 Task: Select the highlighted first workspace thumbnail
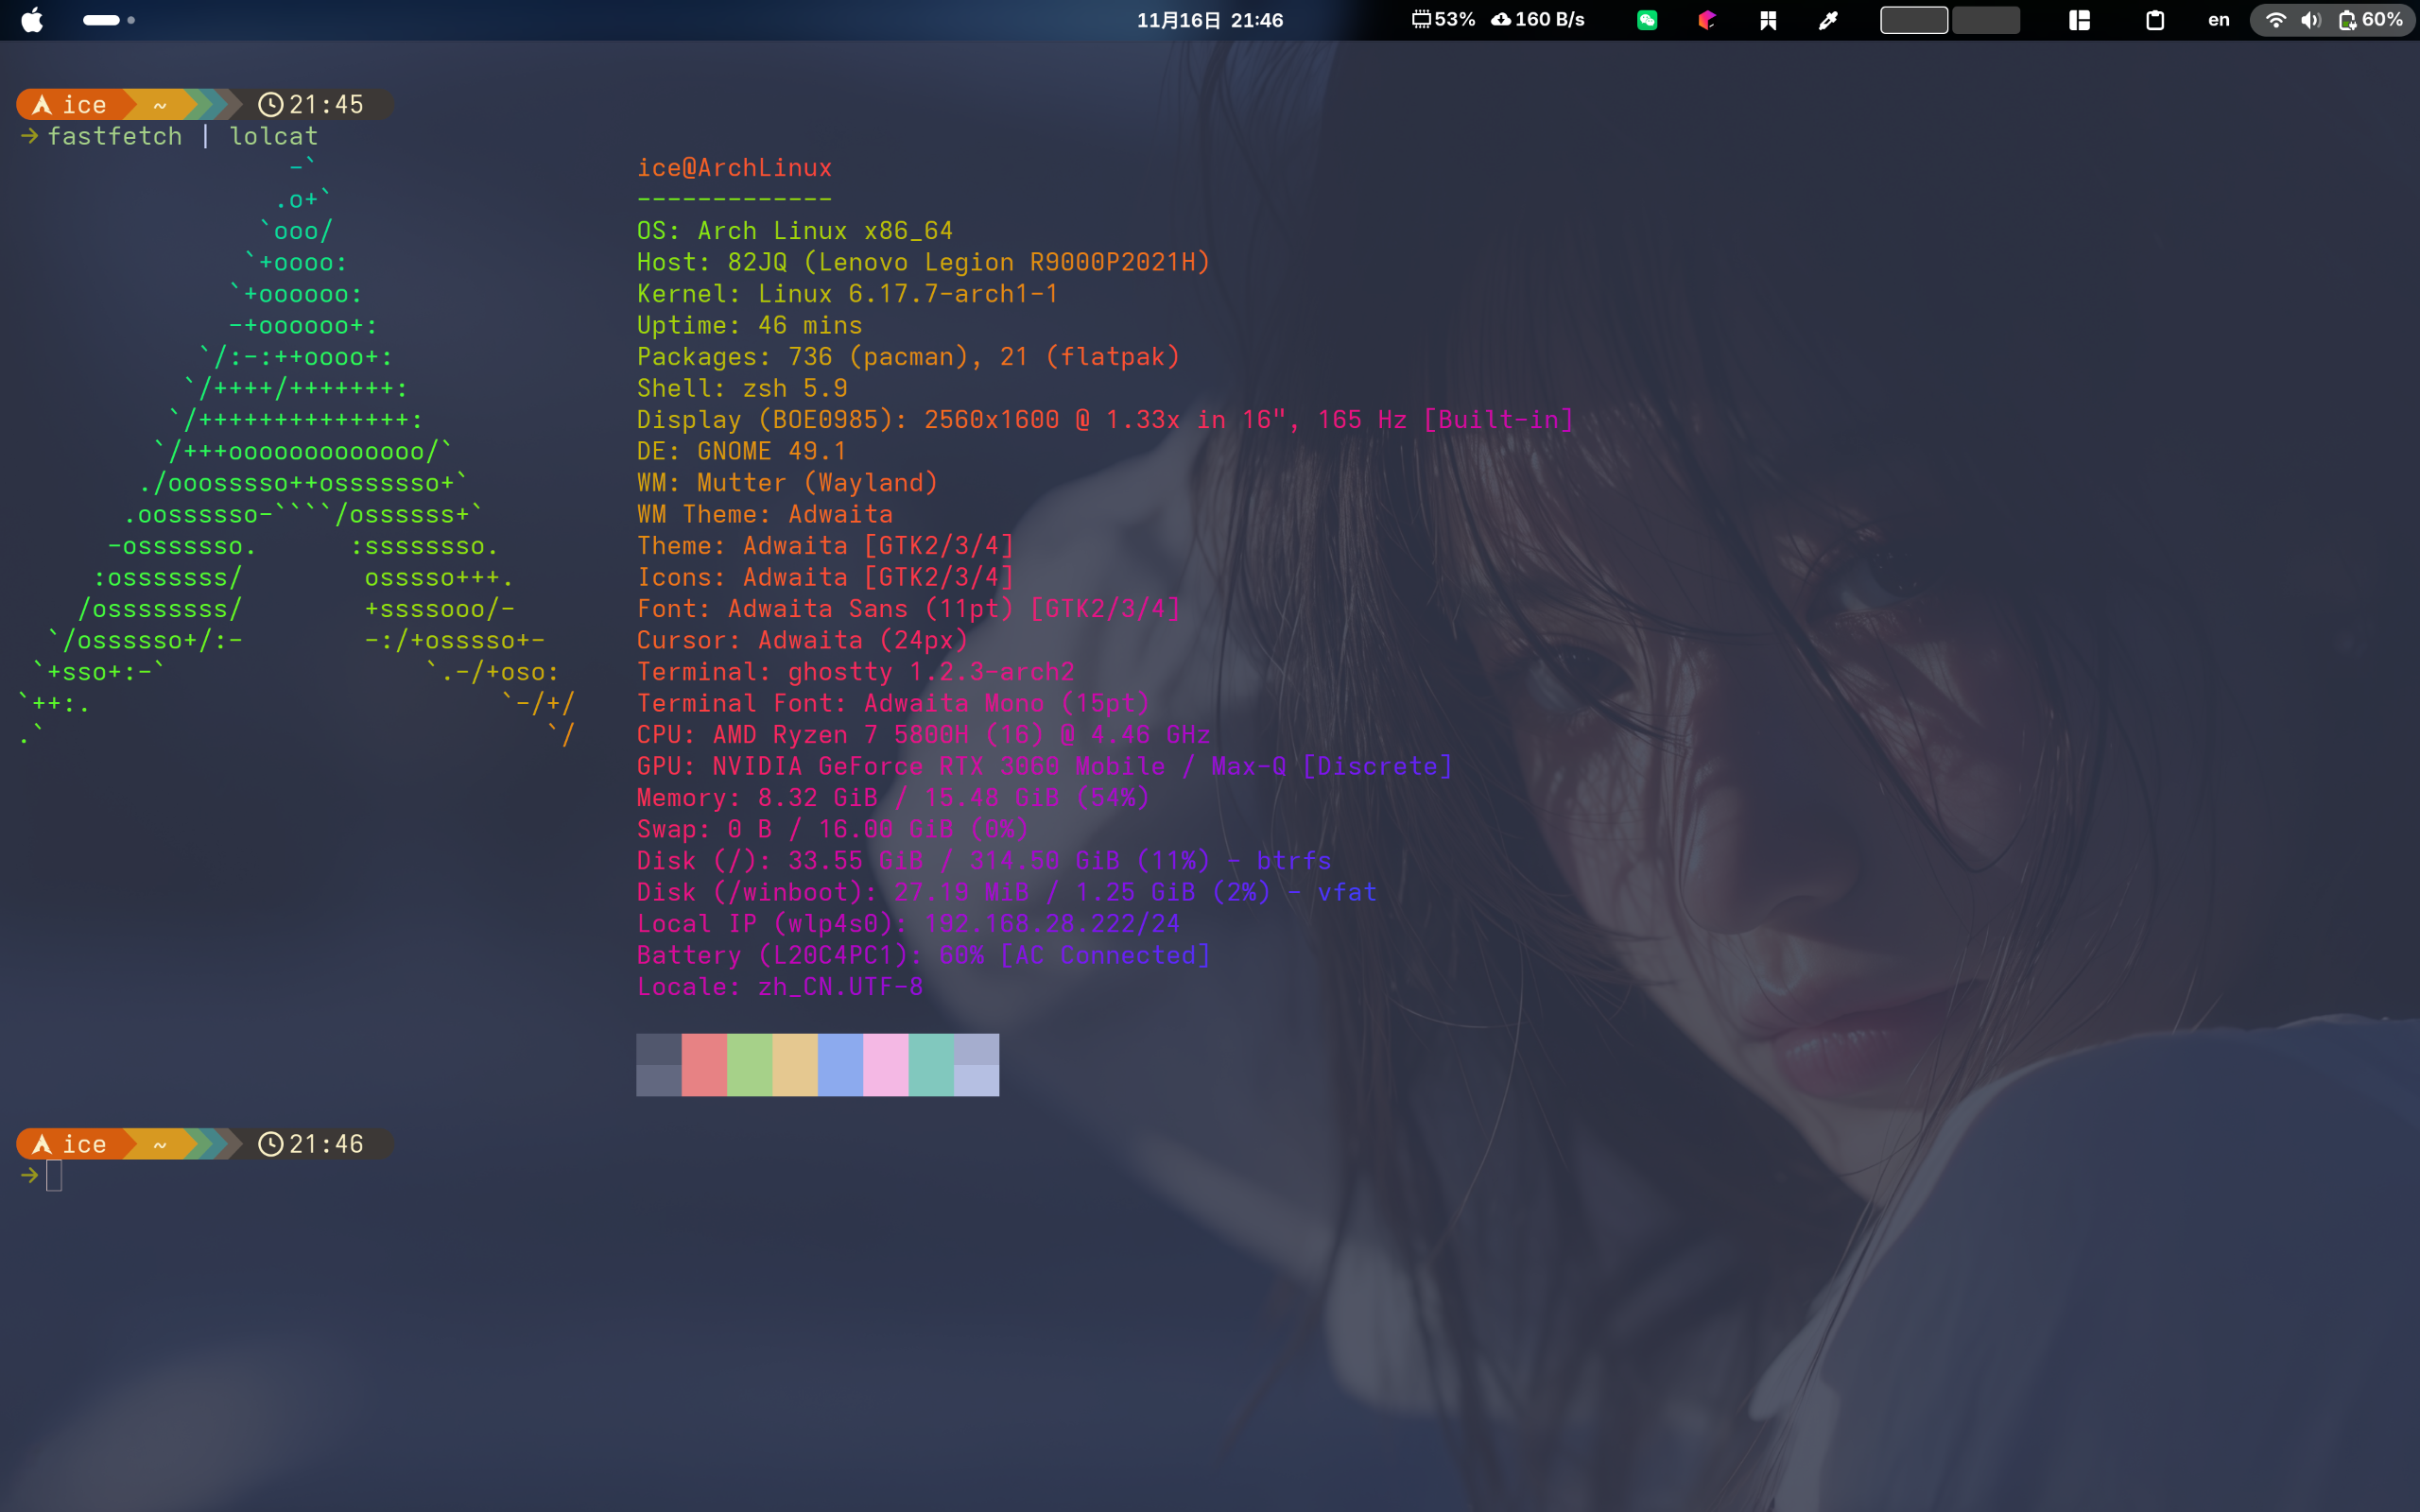coord(1914,20)
